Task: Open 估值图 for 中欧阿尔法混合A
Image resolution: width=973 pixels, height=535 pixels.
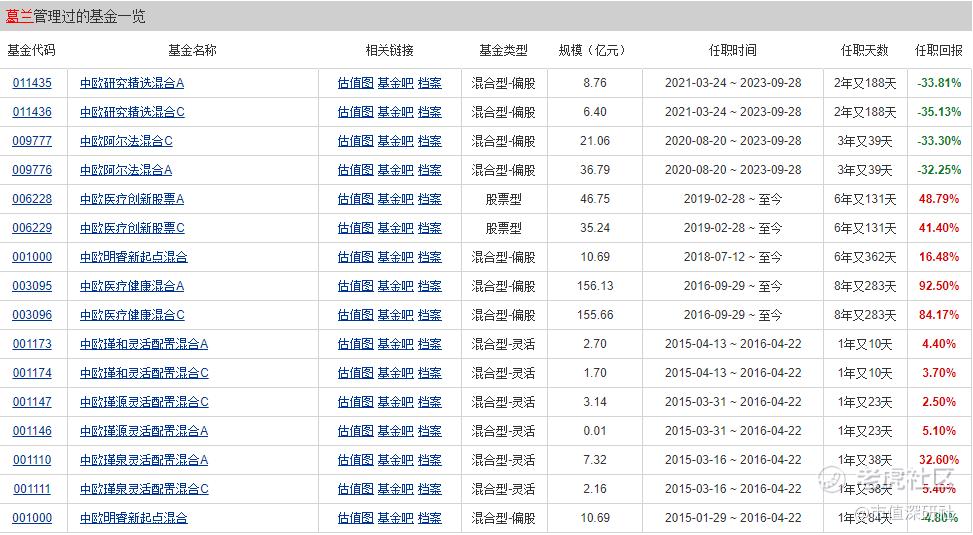Action: coord(356,170)
